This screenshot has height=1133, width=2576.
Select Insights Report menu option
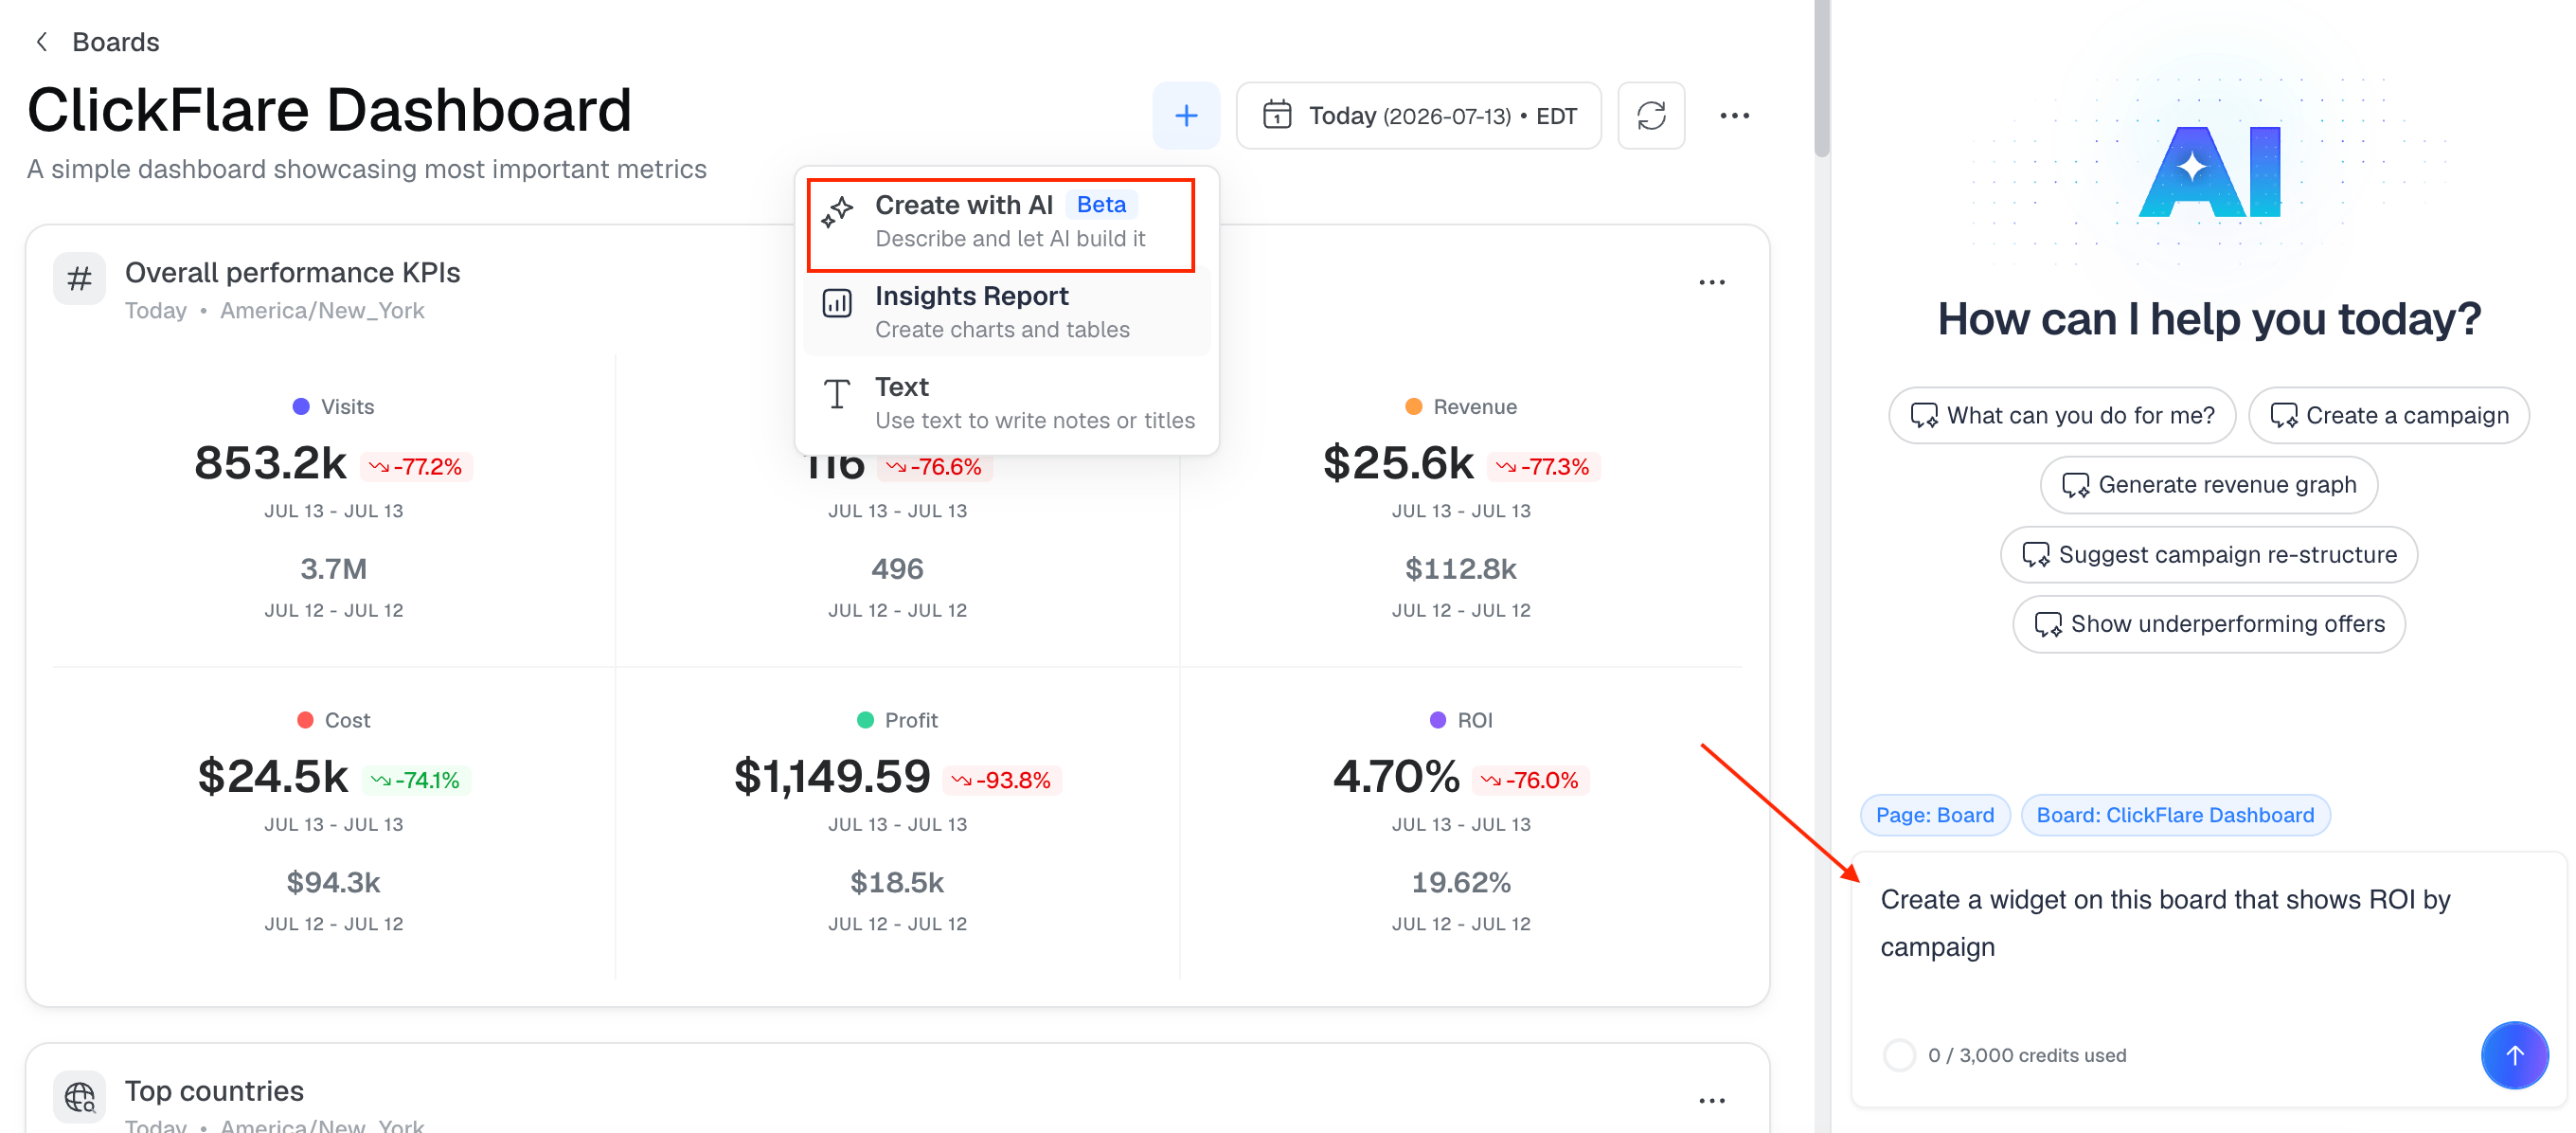[x=1006, y=312]
